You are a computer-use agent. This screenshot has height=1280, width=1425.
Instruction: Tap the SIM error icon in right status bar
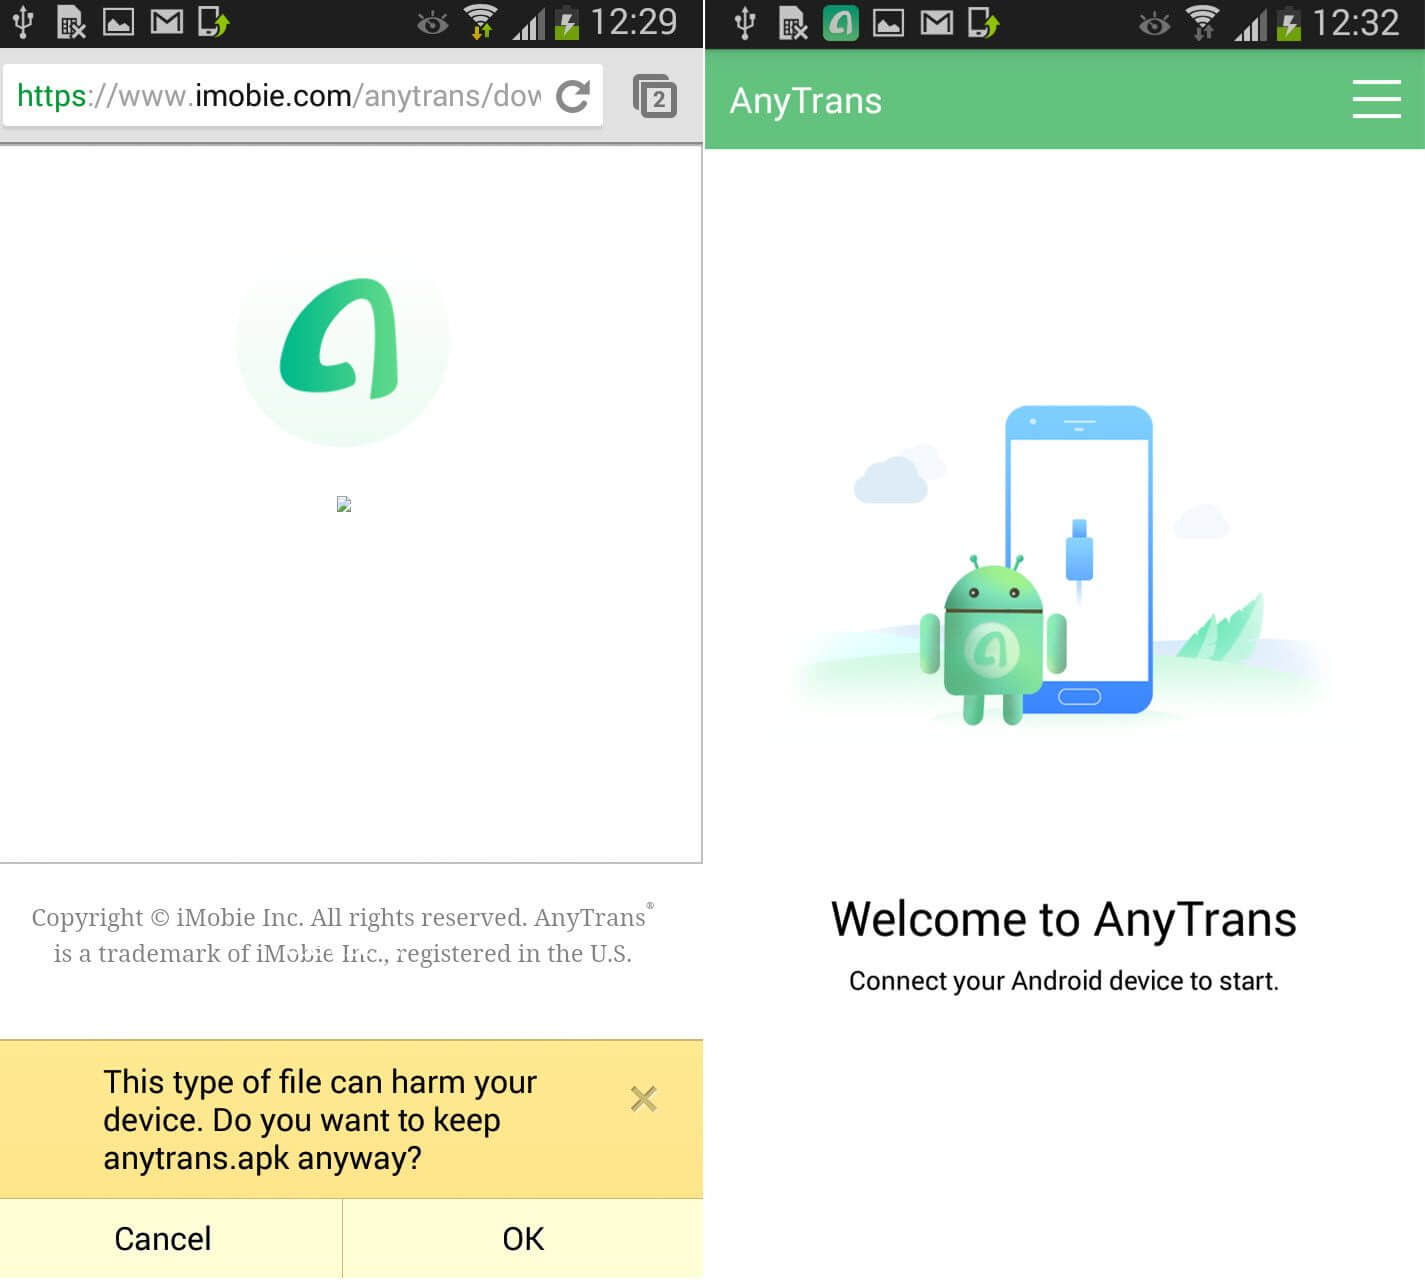pyautogui.click(x=793, y=23)
